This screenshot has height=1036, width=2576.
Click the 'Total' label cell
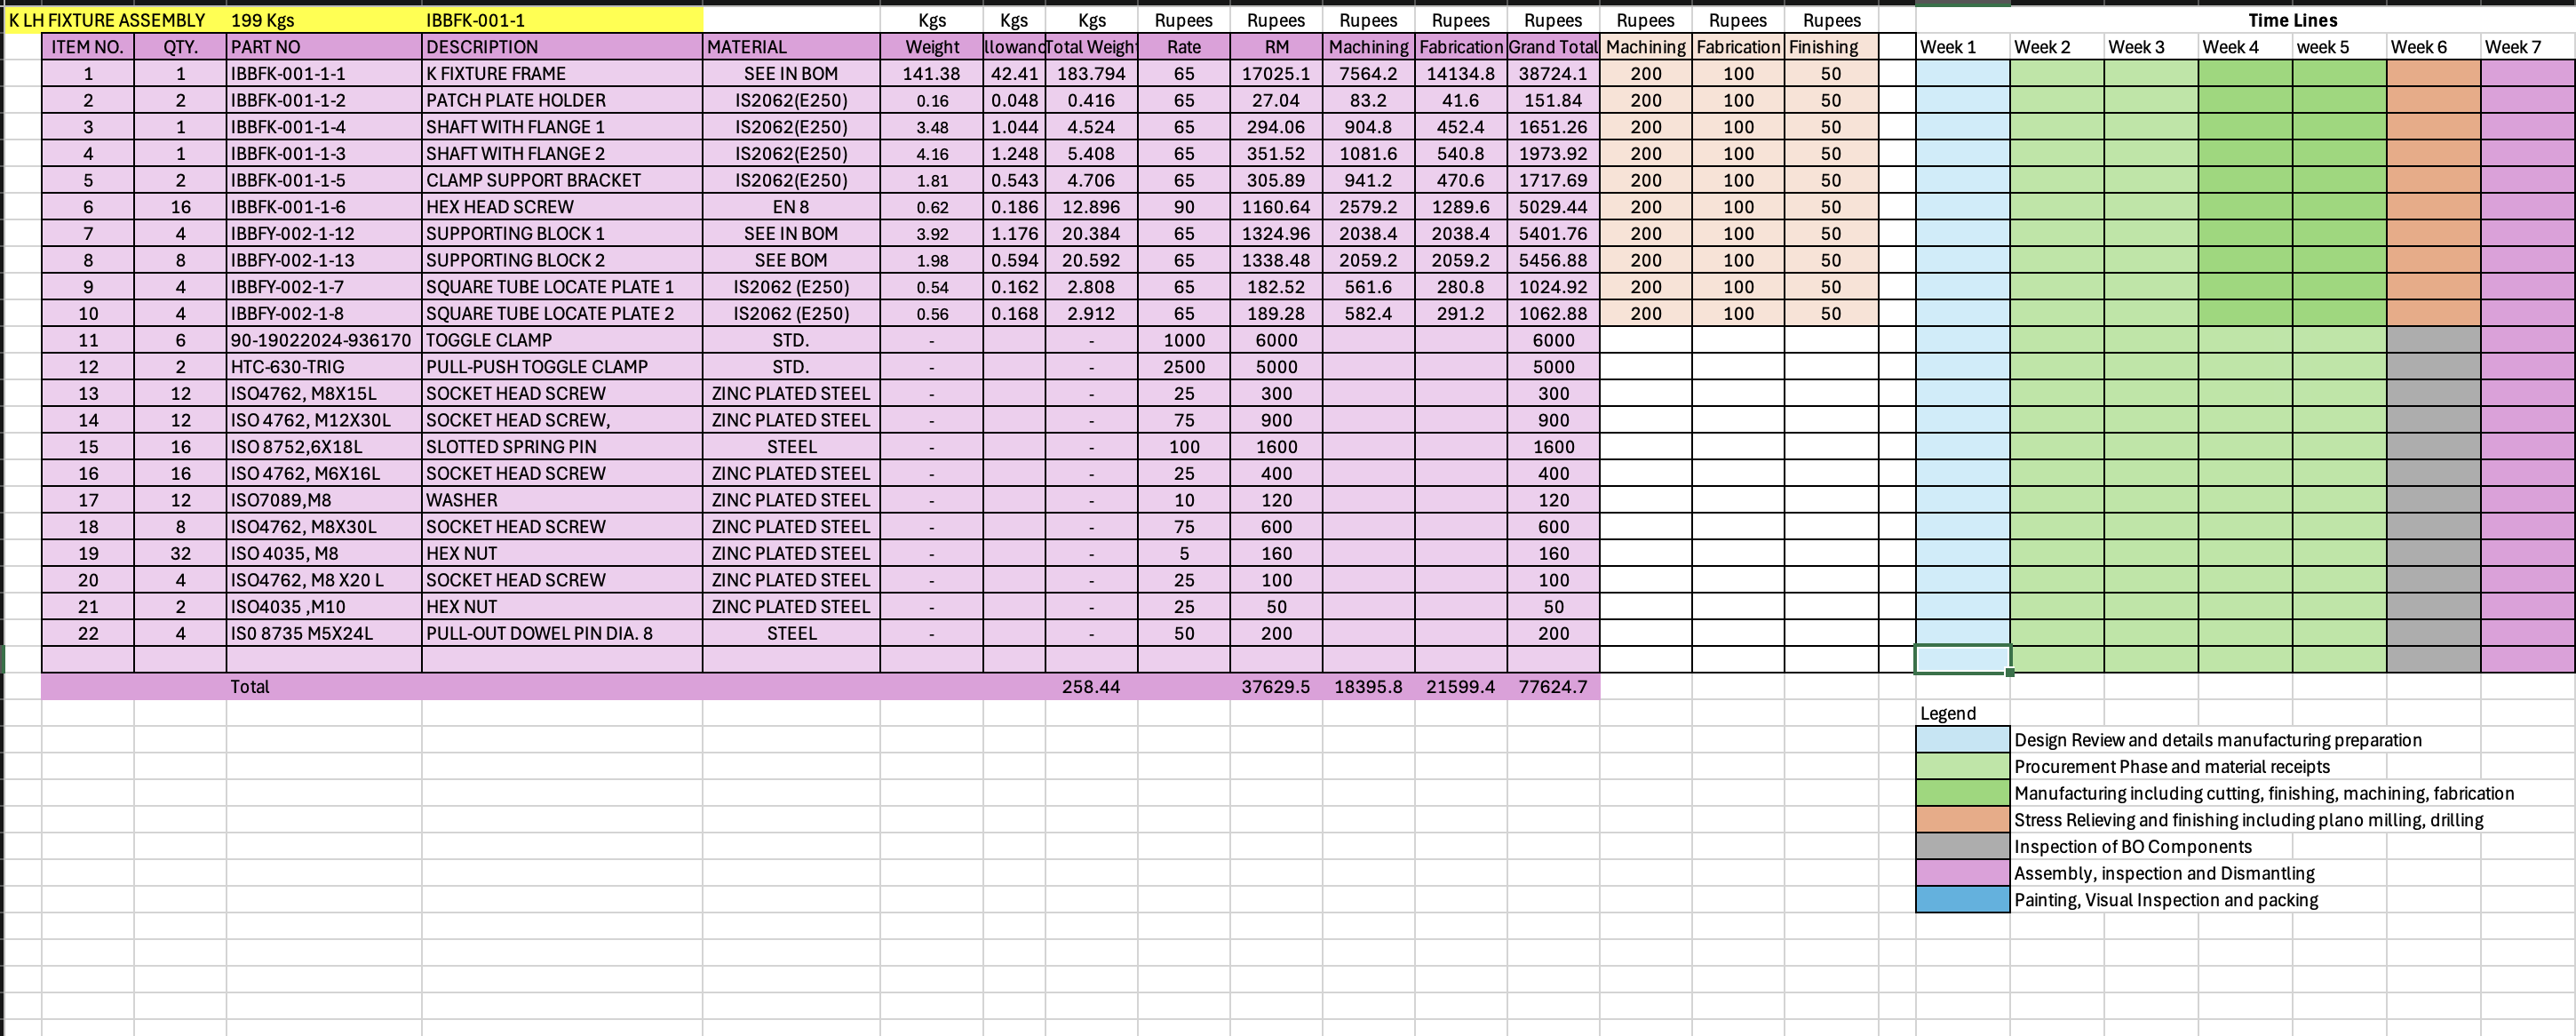tap(324, 687)
